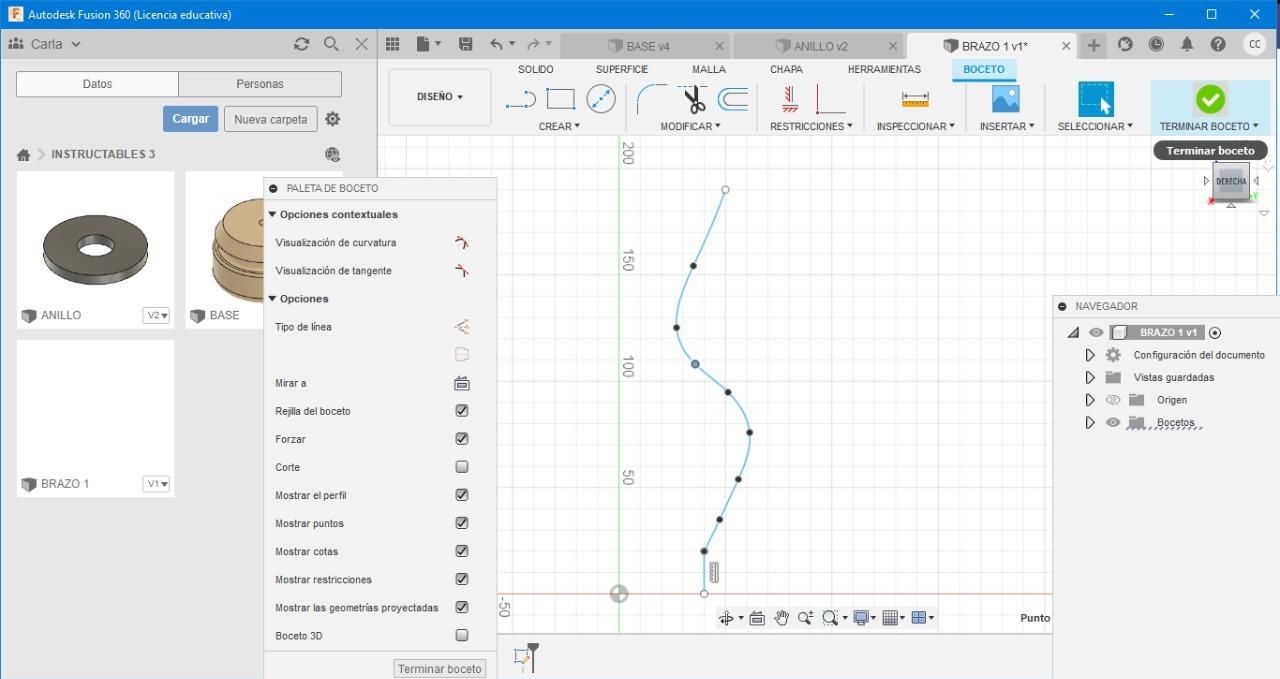Activate the Pan hand tool
This screenshot has width=1280, height=679.
[x=781, y=618]
